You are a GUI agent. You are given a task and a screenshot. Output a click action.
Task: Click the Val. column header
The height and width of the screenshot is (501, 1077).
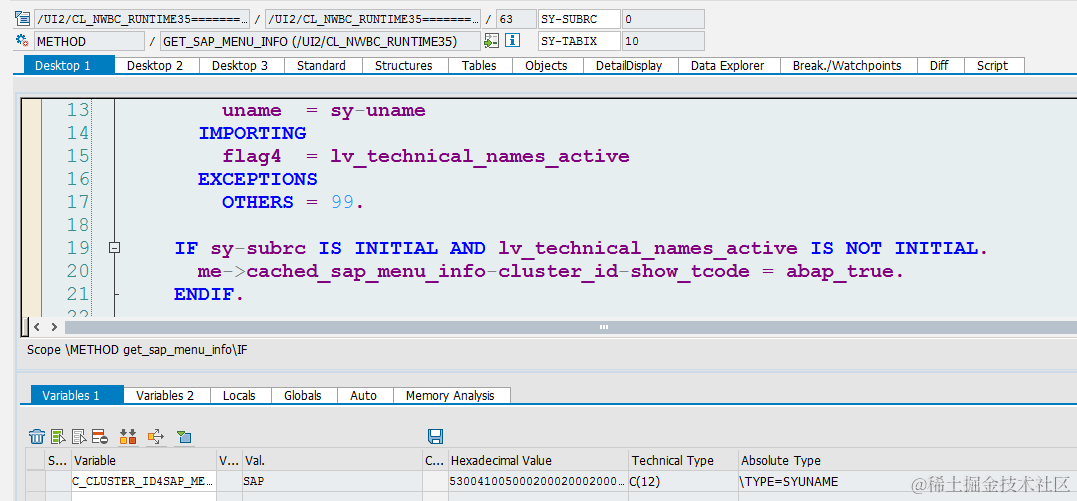point(331,460)
